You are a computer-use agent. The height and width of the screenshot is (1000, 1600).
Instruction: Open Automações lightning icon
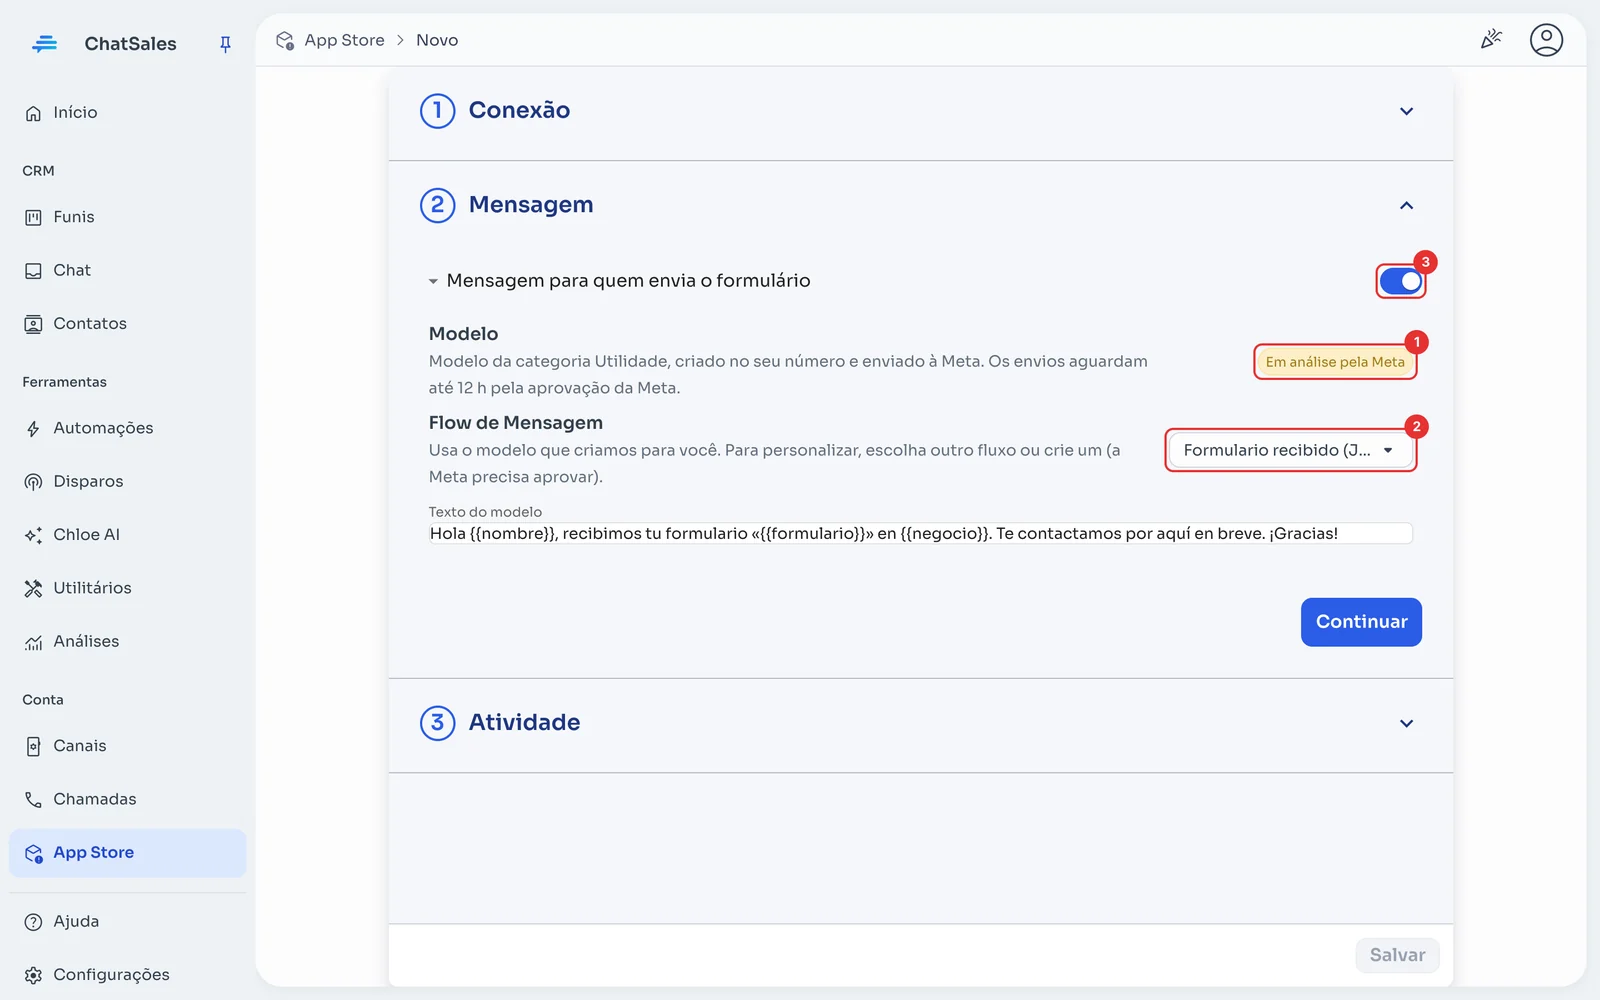point(33,429)
